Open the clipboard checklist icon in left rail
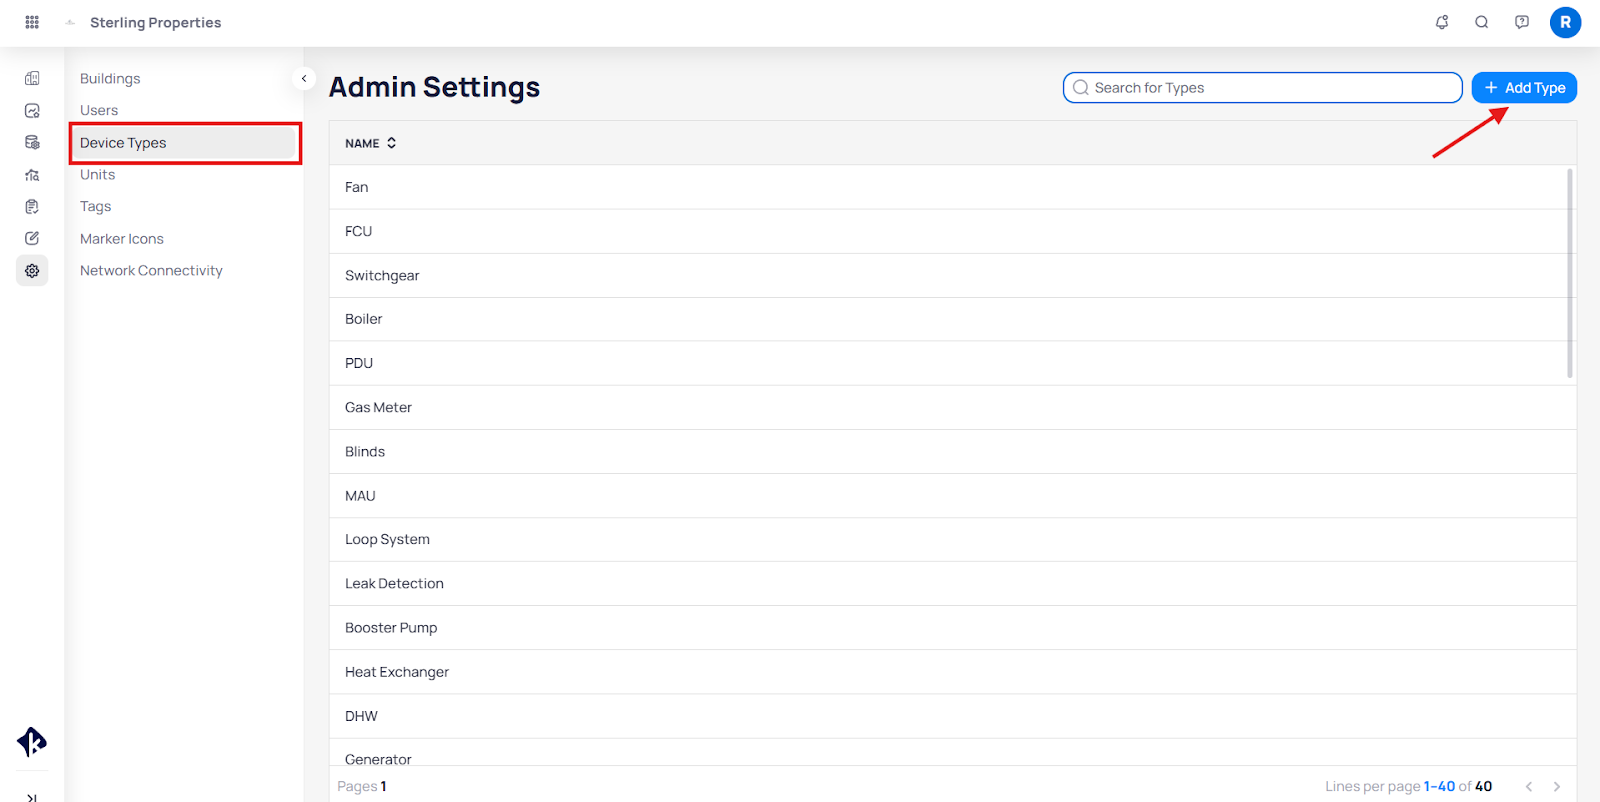 click(x=32, y=207)
